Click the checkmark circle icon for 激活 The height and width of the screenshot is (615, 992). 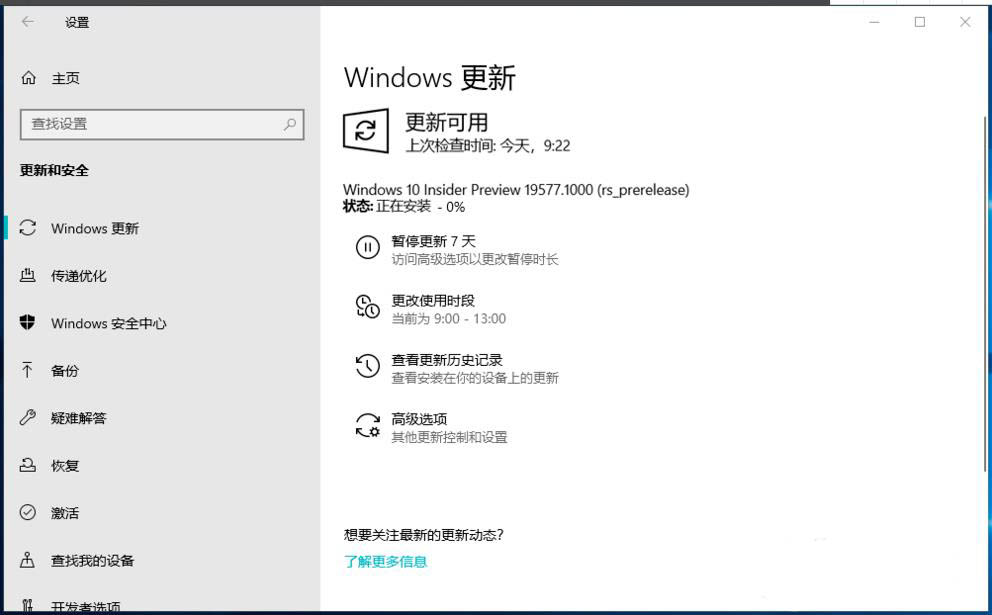(28, 512)
